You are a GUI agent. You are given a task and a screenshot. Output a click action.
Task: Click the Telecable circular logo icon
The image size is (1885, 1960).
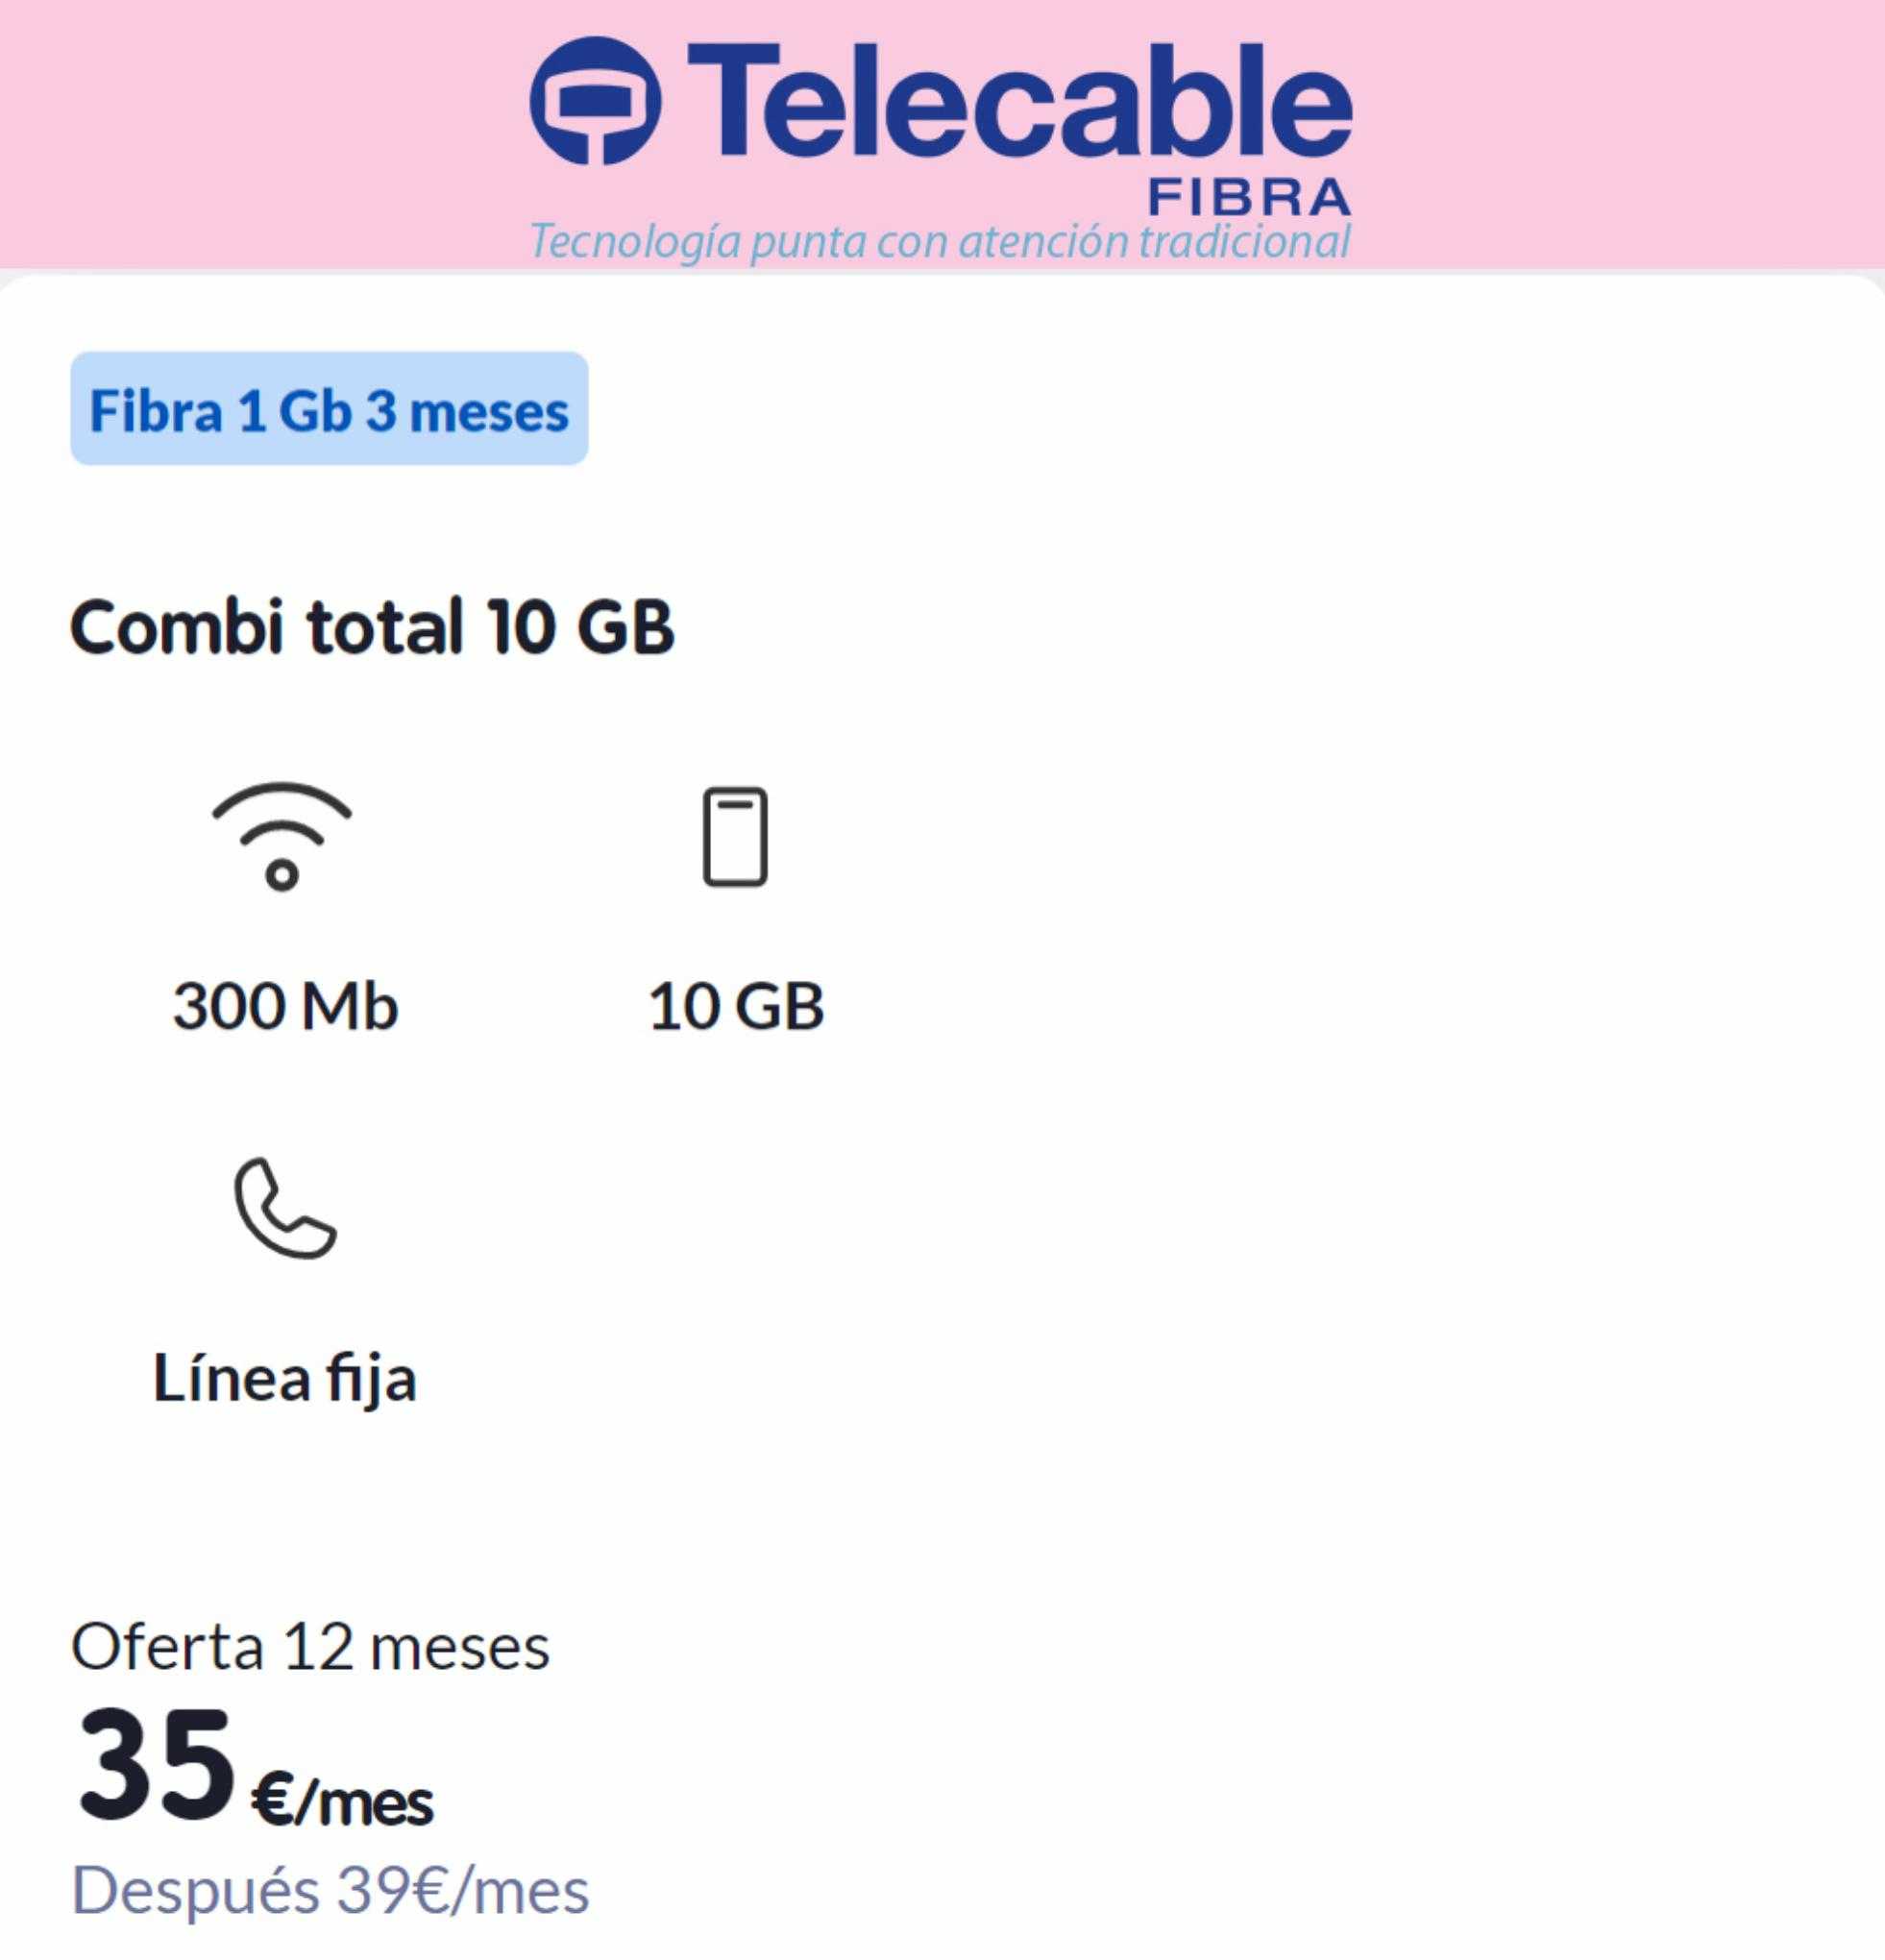pos(596,101)
